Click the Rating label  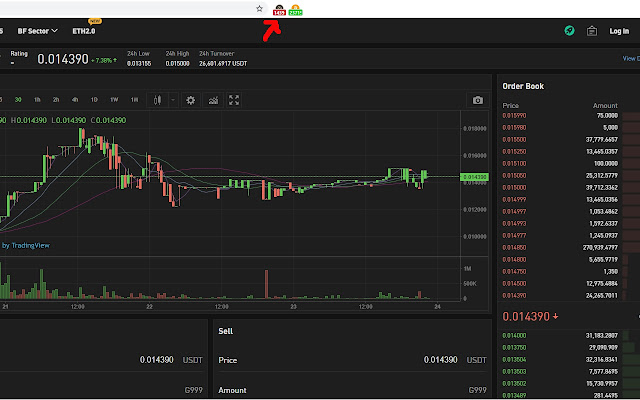pyautogui.click(x=19, y=54)
